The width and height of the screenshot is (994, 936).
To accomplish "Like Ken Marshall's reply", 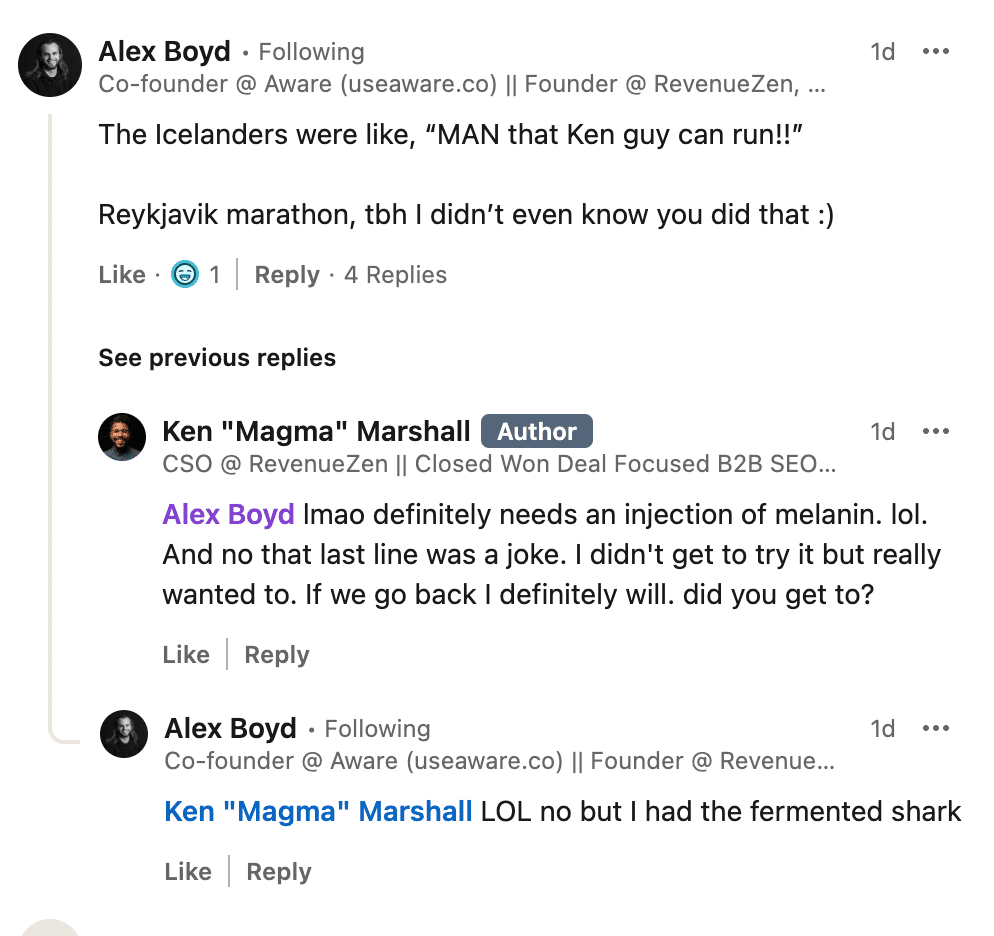I will pos(186,654).
